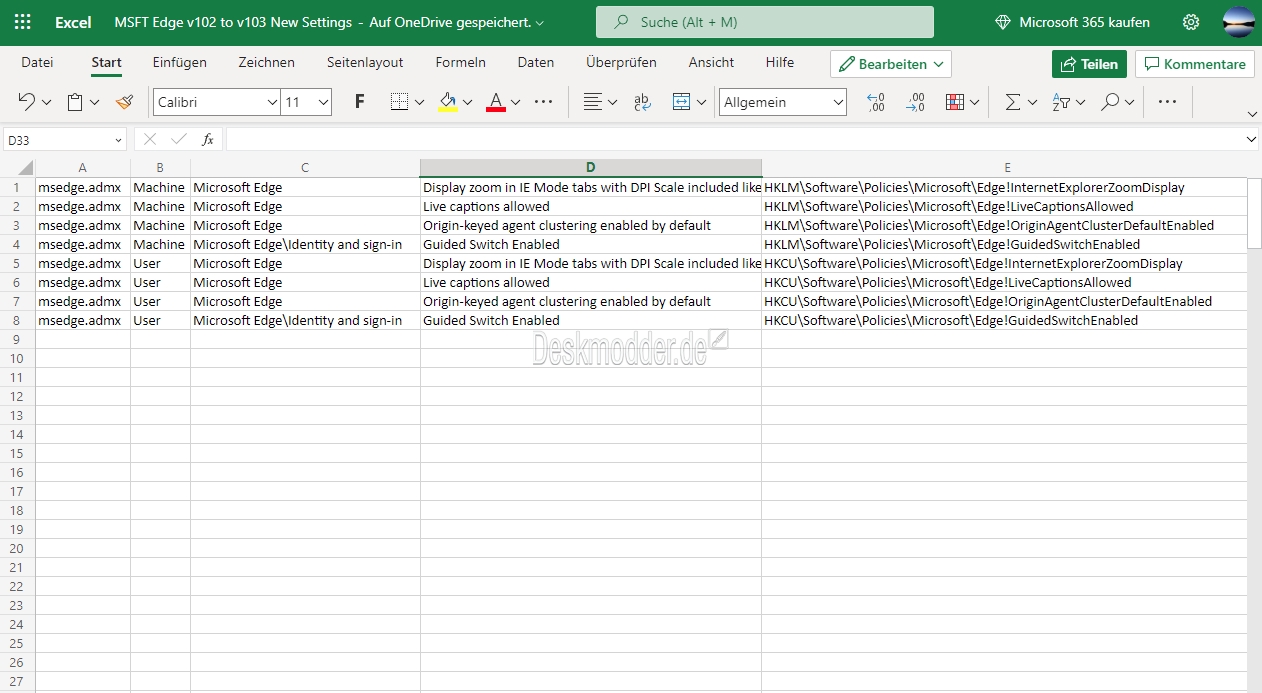Collapse the ribbon chevron
Viewport: 1262px width, 693px height.
click(1252, 114)
